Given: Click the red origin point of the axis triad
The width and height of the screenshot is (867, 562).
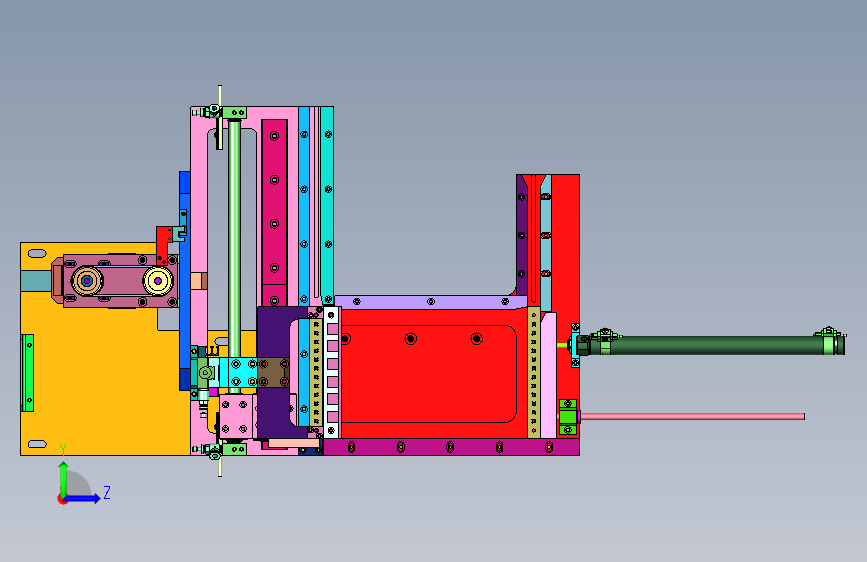Looking at the screenshot, I should (x=62, y=499).
